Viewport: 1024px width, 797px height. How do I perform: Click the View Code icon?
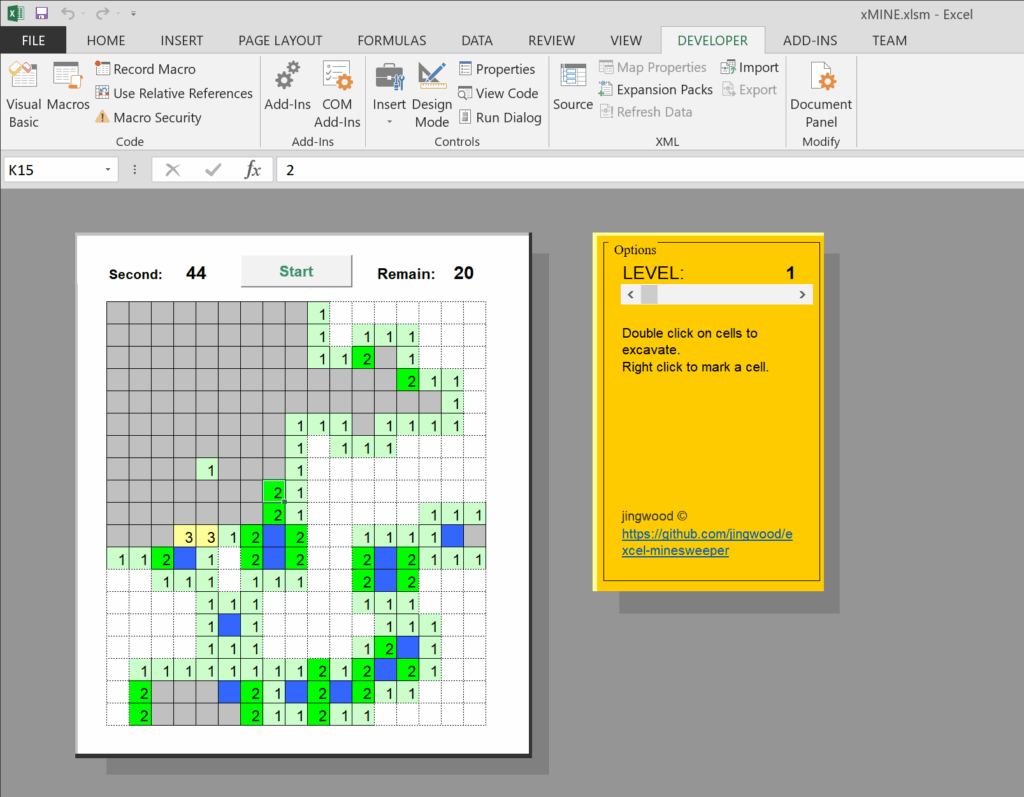pos(498,93)
